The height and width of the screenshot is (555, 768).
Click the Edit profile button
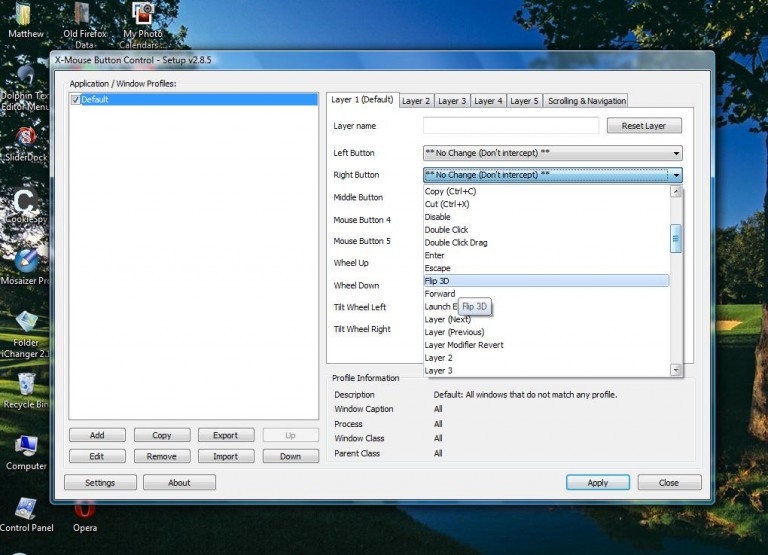97,456
